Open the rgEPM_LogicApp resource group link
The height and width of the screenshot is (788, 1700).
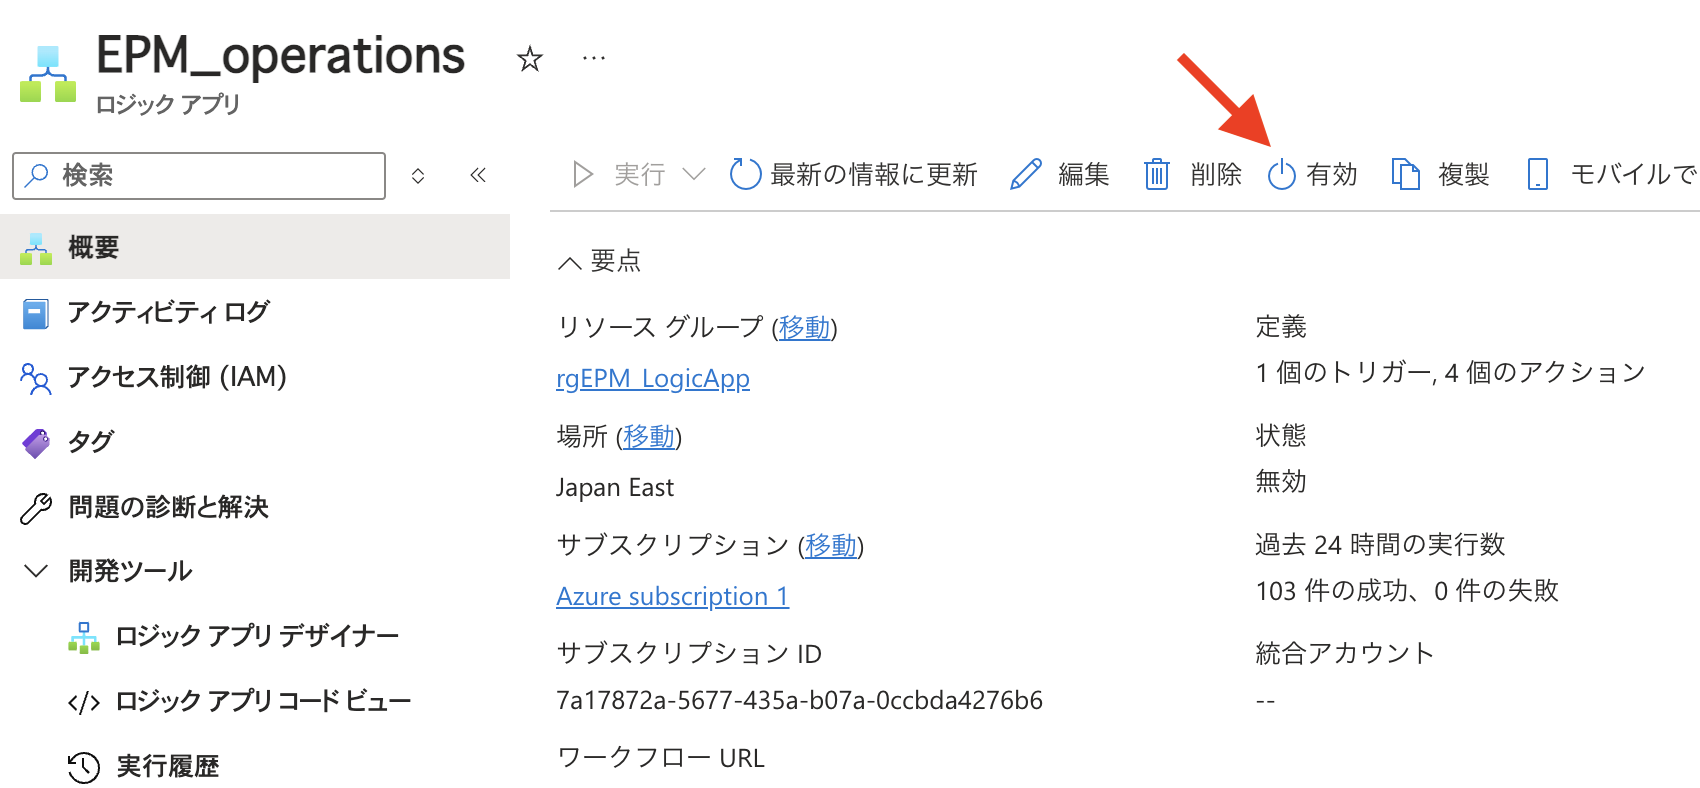pos(653,379)
